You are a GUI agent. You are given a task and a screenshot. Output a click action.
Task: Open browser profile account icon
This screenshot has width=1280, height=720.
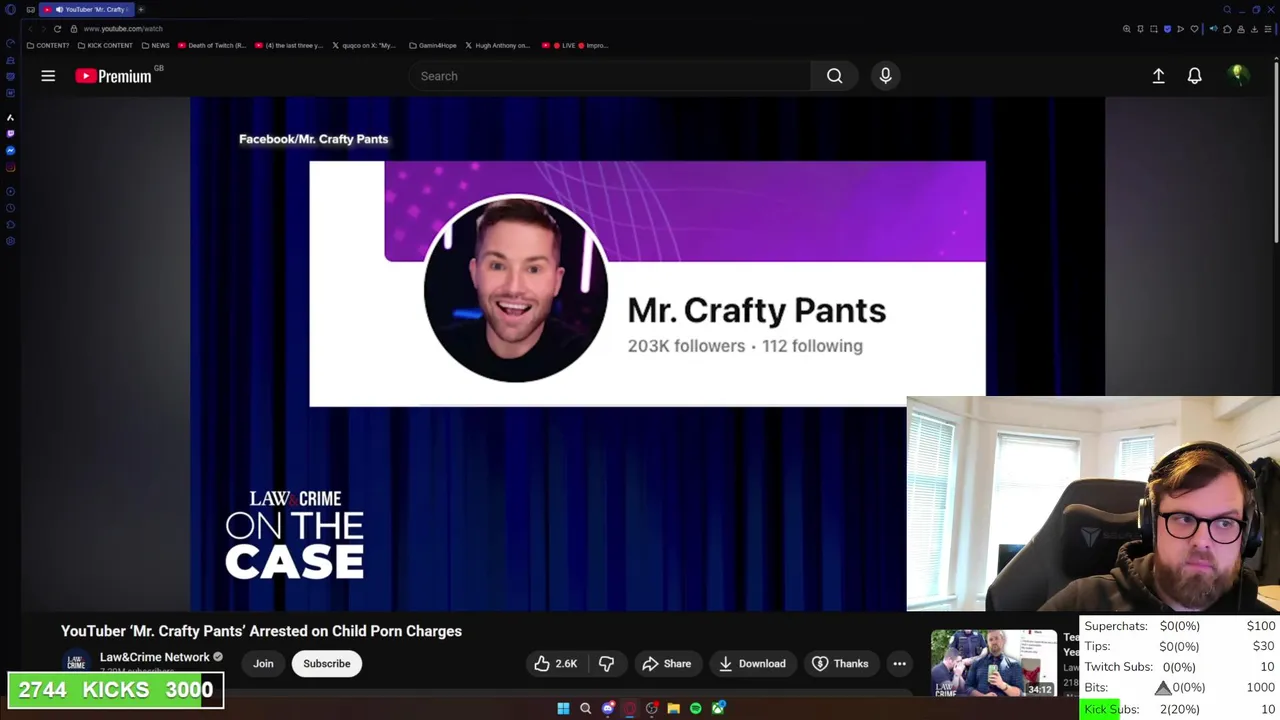point(1241,29)
